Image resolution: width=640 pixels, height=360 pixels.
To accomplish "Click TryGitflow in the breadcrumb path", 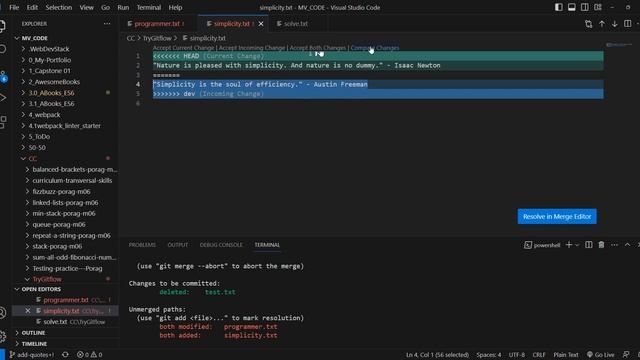I will [x=157, y=38].
